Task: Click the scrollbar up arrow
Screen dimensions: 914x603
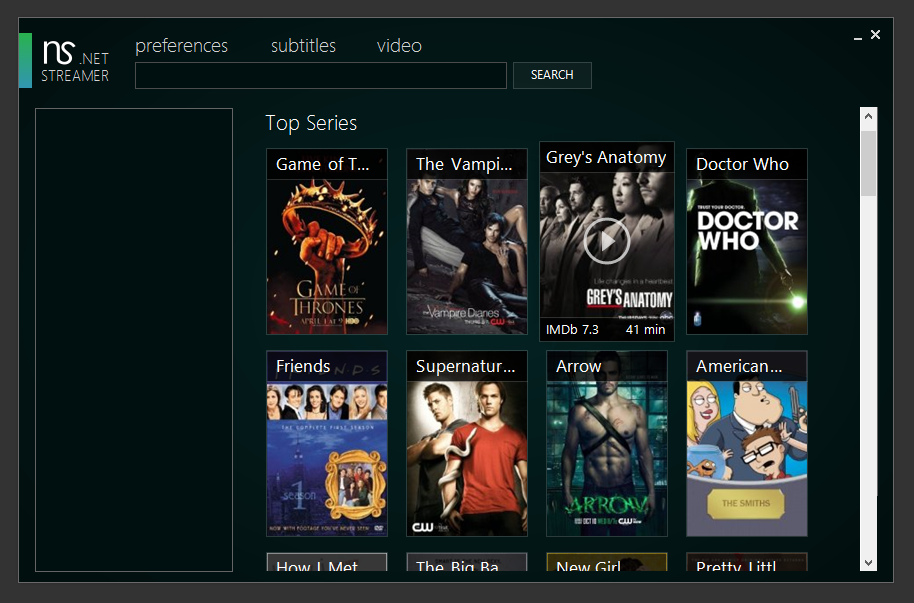Action: coord(869,116)
